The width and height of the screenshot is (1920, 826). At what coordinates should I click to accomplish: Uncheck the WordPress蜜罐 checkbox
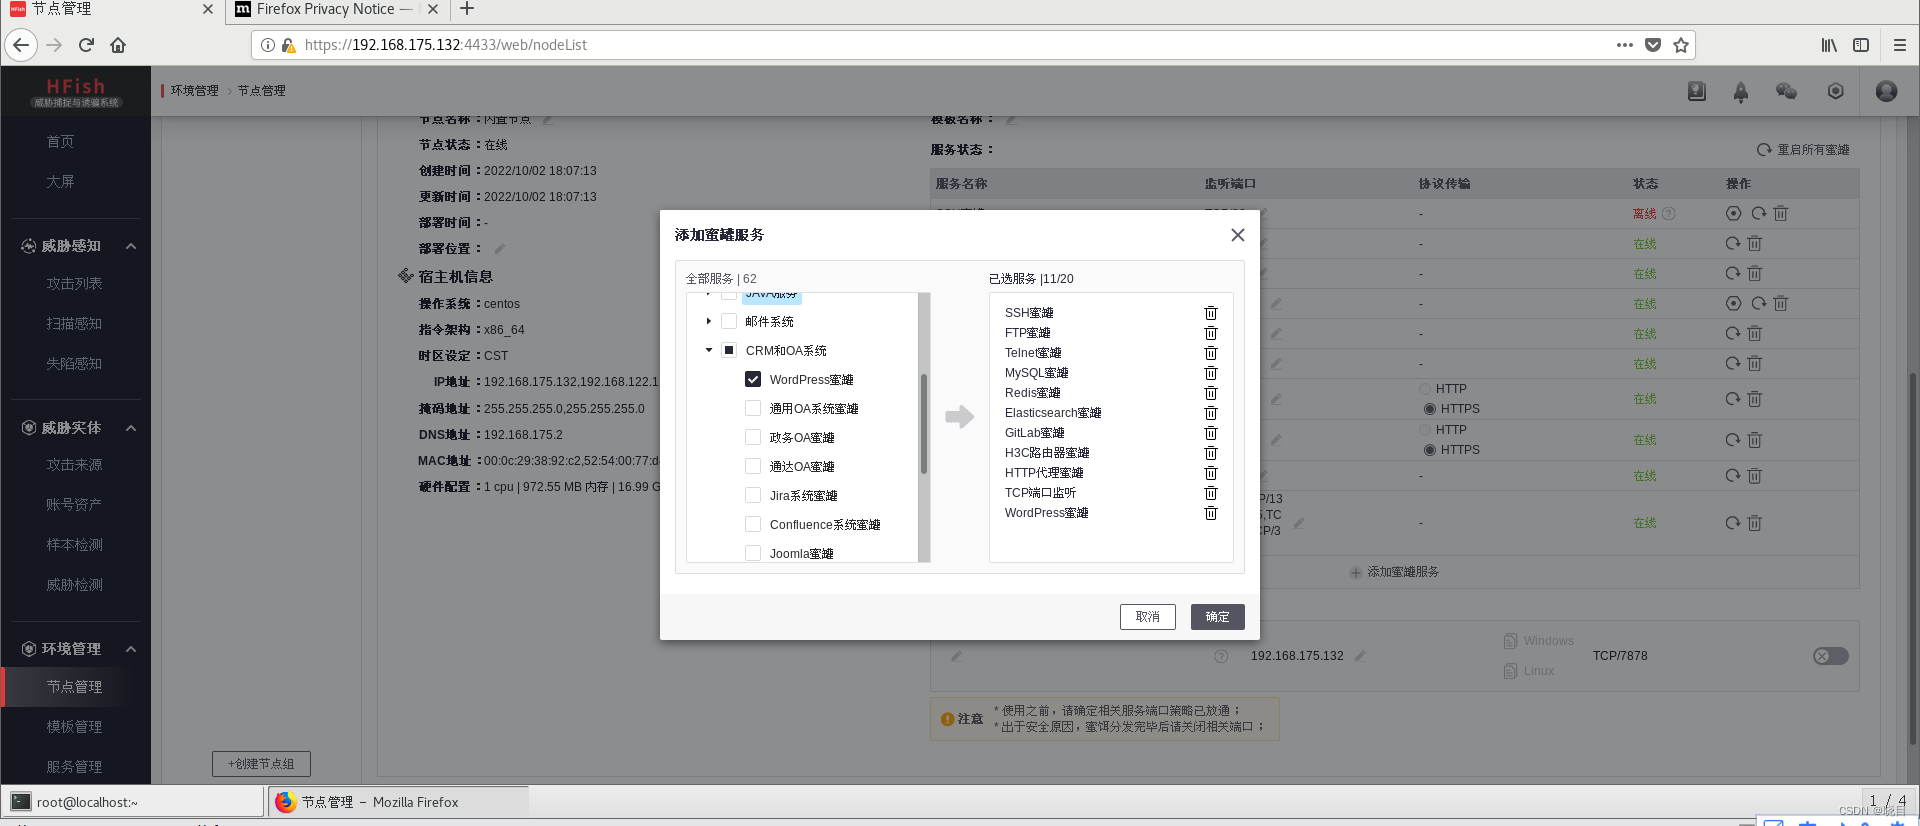point(753,380)
